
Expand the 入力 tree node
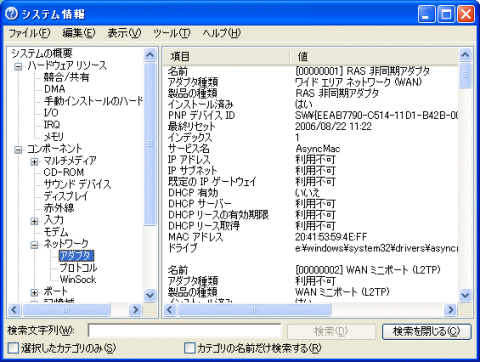coord(34,221)
